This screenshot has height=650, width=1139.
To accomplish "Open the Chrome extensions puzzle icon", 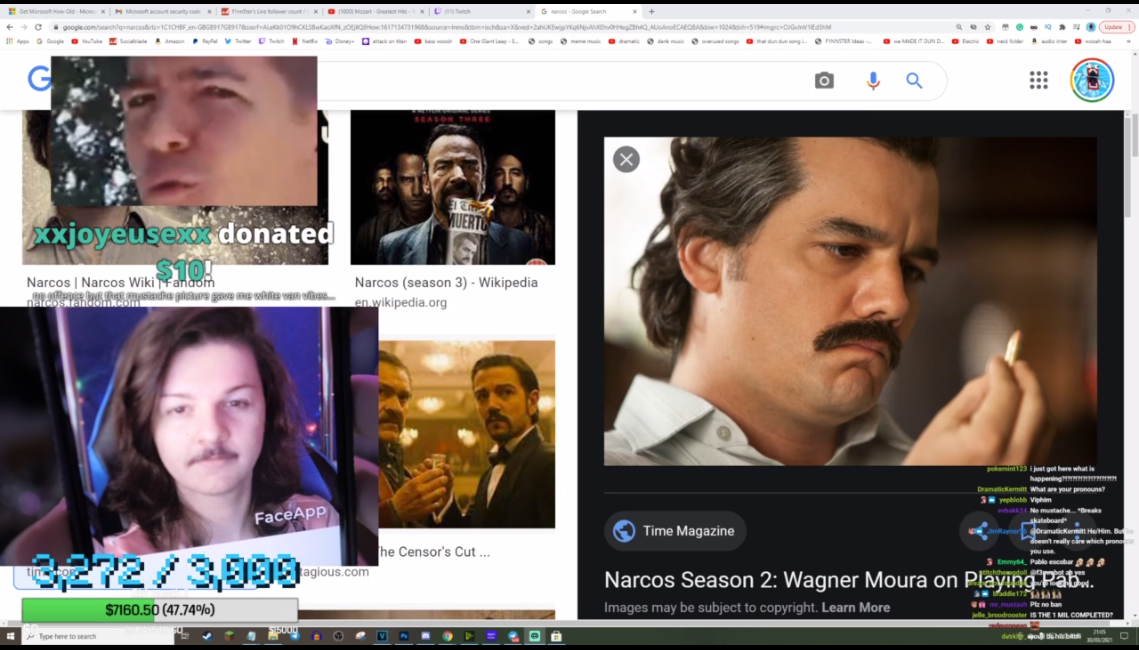I will (x=1062, y=27).
